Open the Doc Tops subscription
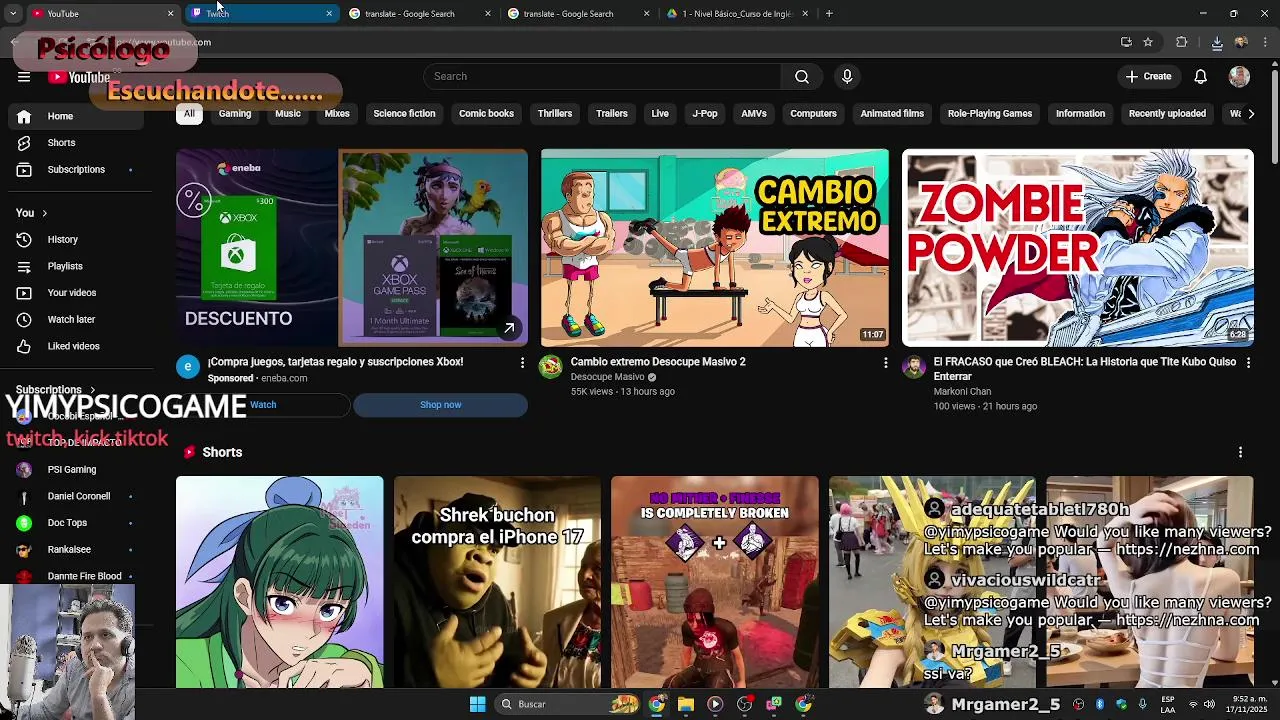1280x720 pixels. pos(75,523)
